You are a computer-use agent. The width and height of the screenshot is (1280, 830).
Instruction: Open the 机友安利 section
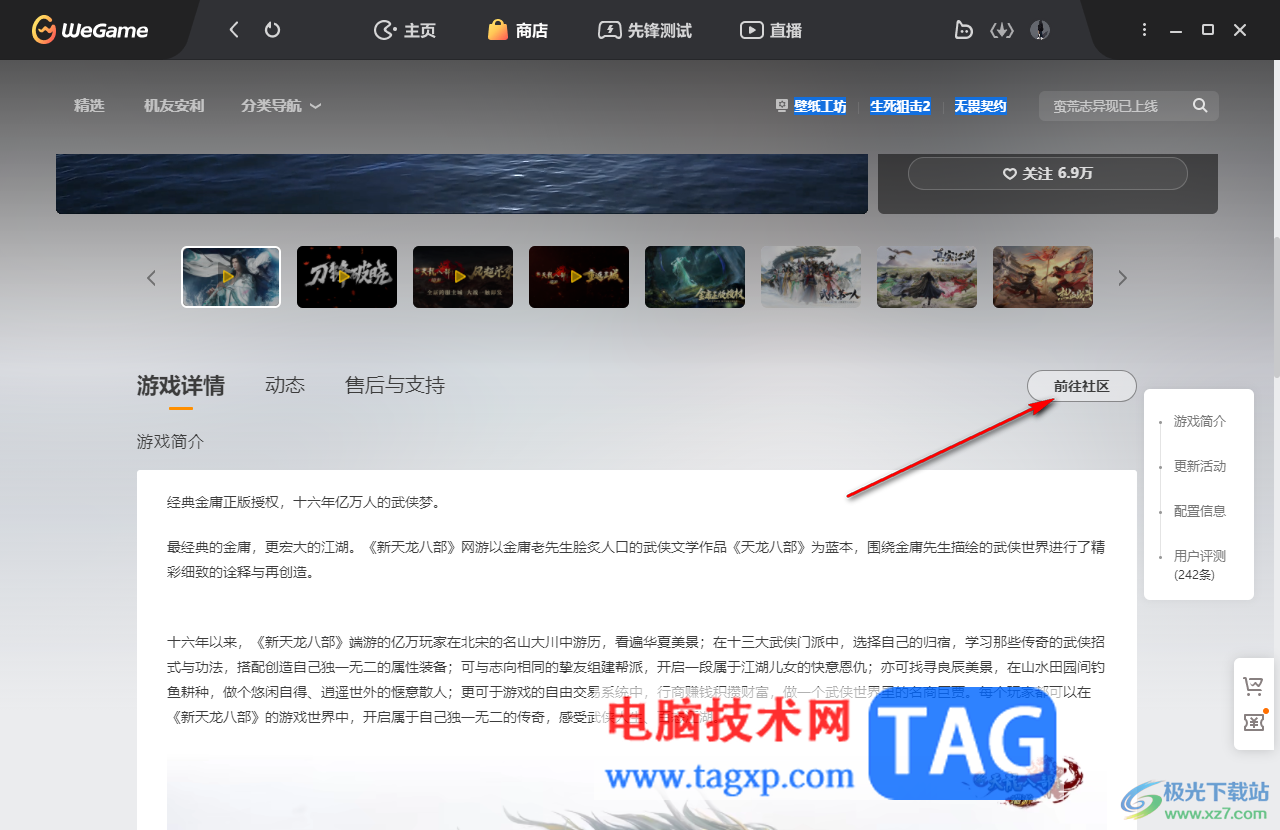(174, 105)
